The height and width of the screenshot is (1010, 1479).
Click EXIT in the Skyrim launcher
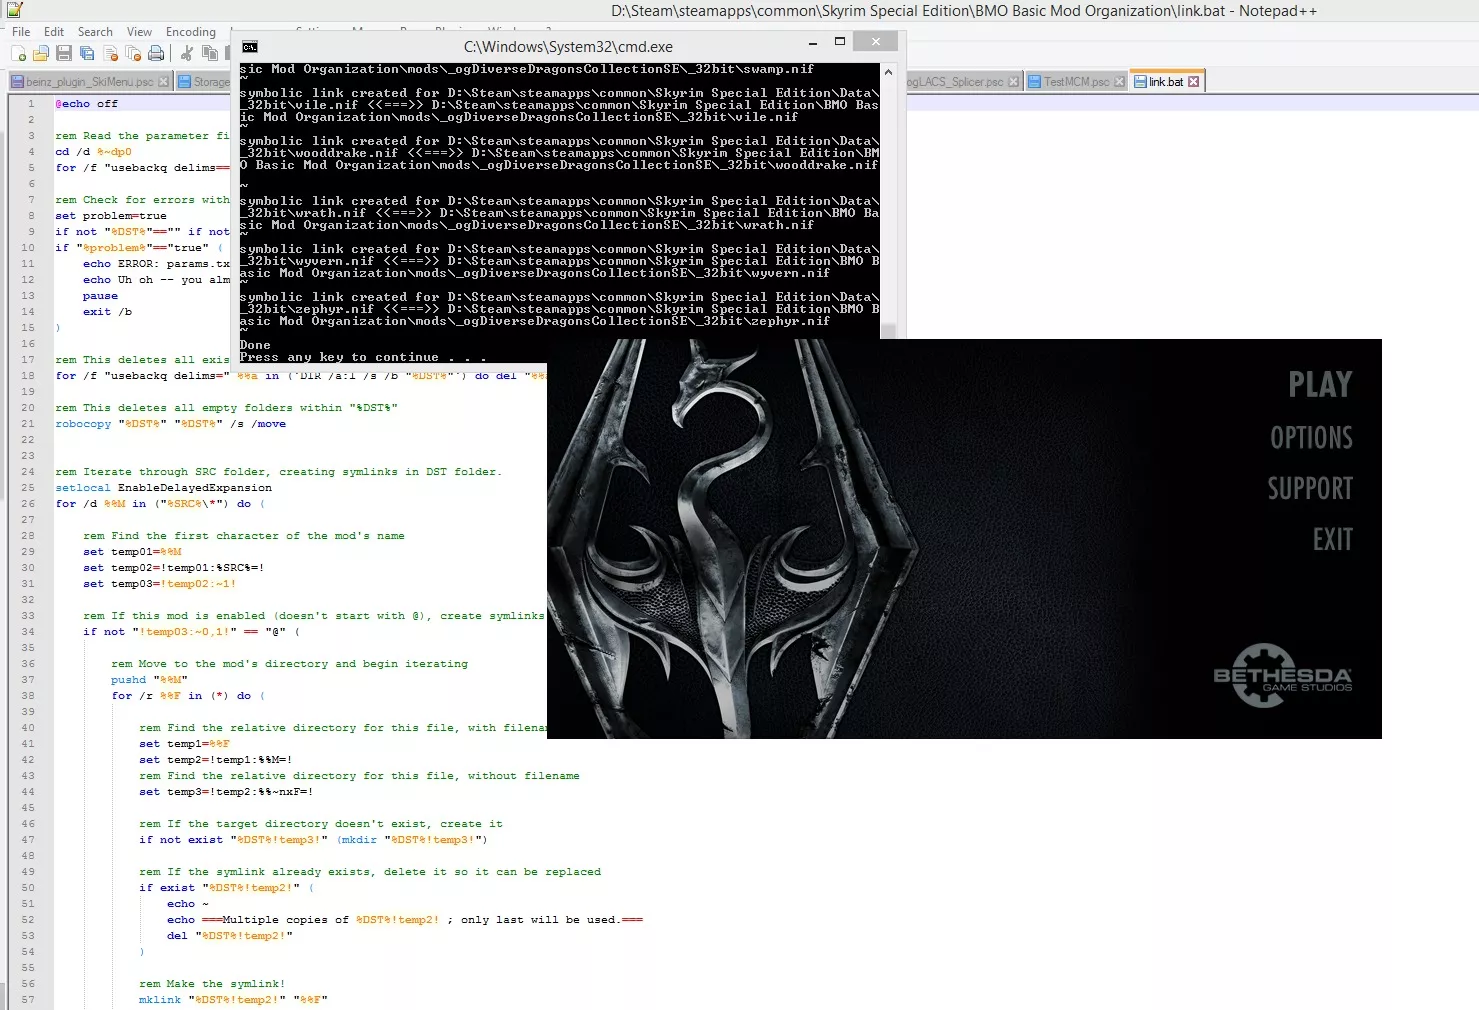(x=1333, y=540)
